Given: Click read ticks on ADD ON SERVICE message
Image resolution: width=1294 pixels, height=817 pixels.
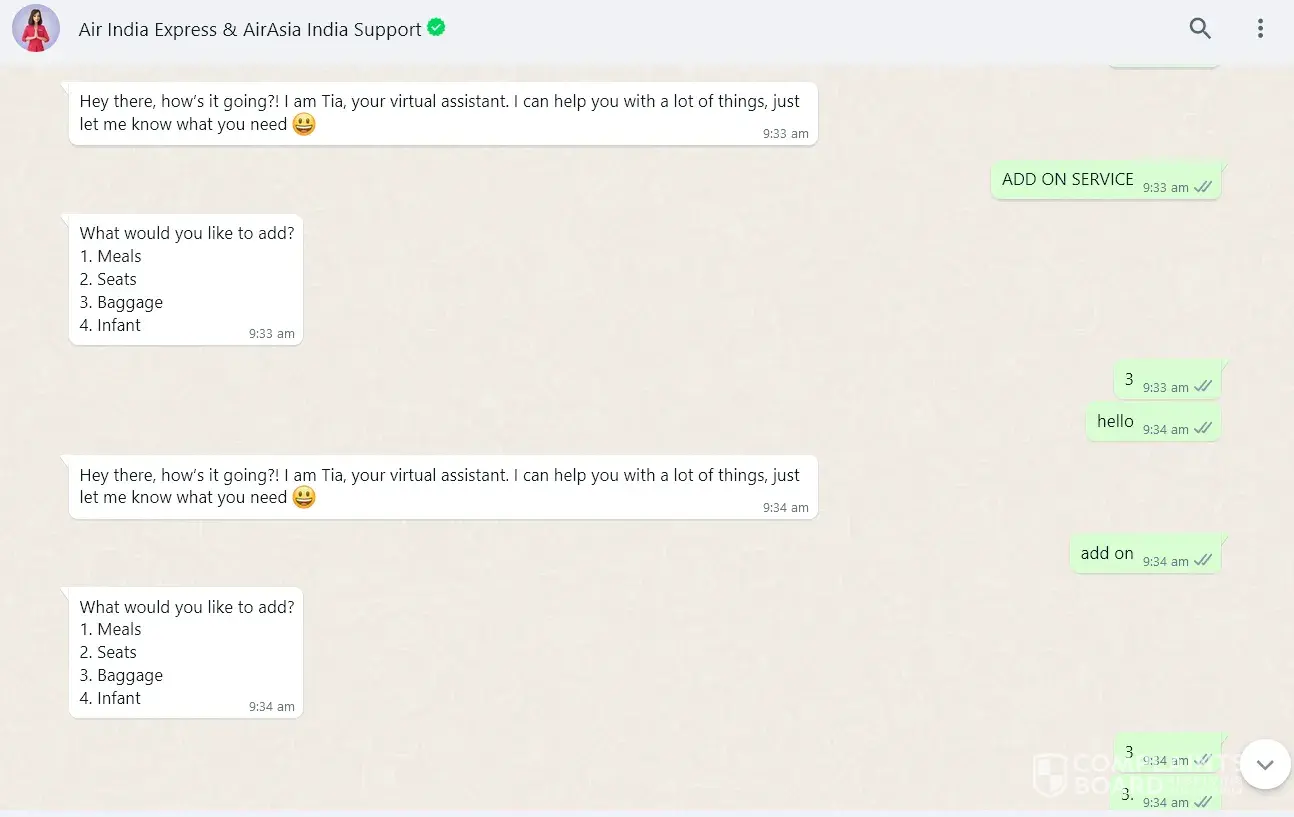Looking at the screenshot, I should [1203, 187].
